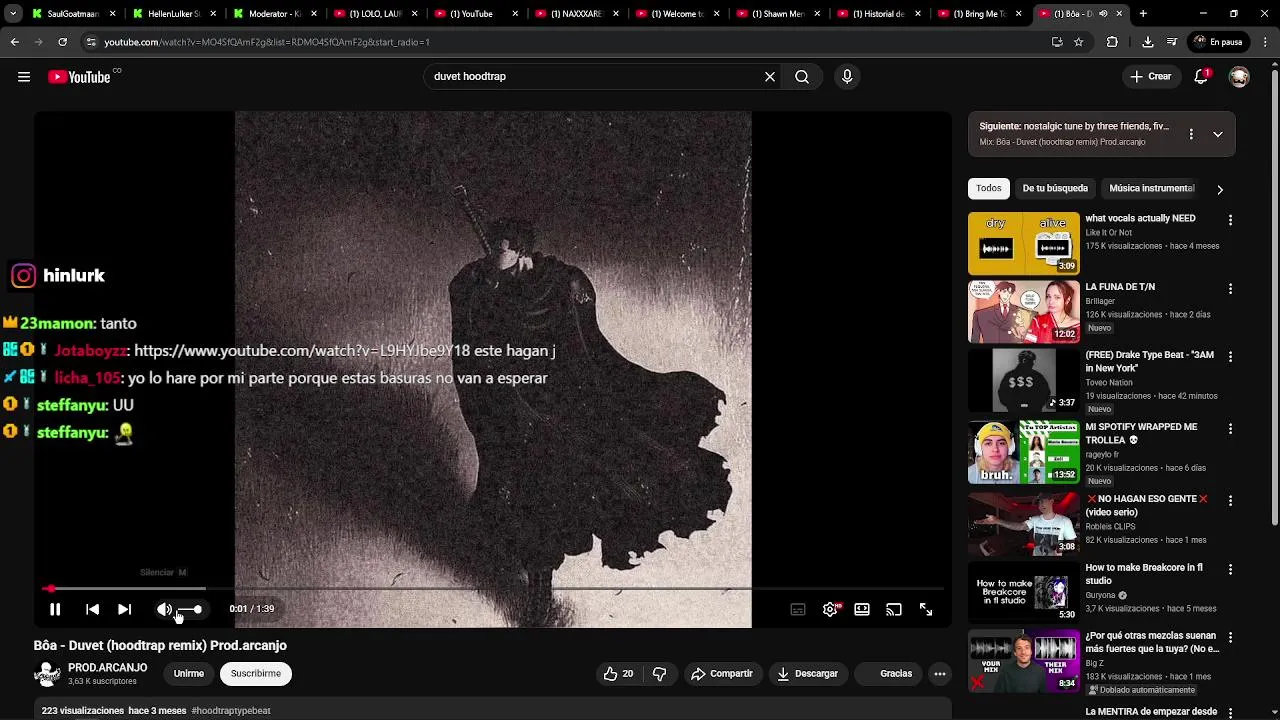Open the Drake Type Beat video title
The height and width of the screenshot is (720, 1280).
1149,362
